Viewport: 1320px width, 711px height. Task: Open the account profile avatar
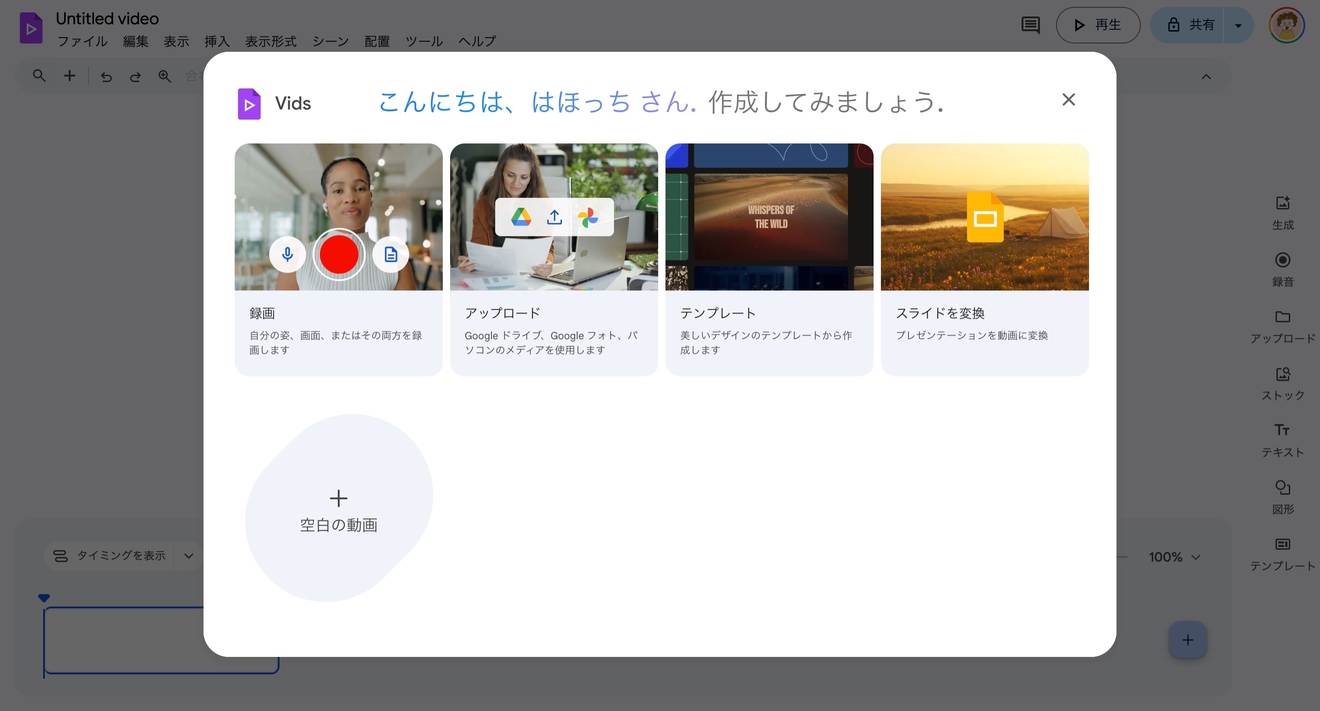(1287, 25)
